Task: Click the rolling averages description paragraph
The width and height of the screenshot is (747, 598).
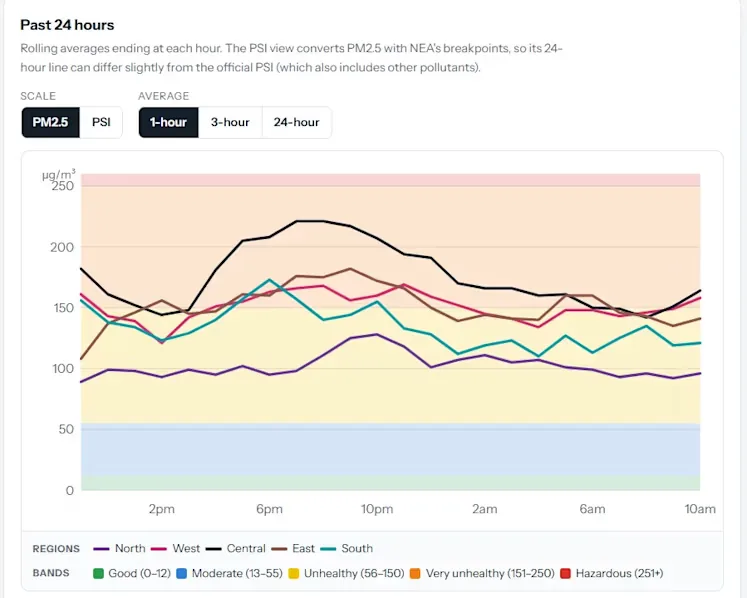Action: (292, 58)
